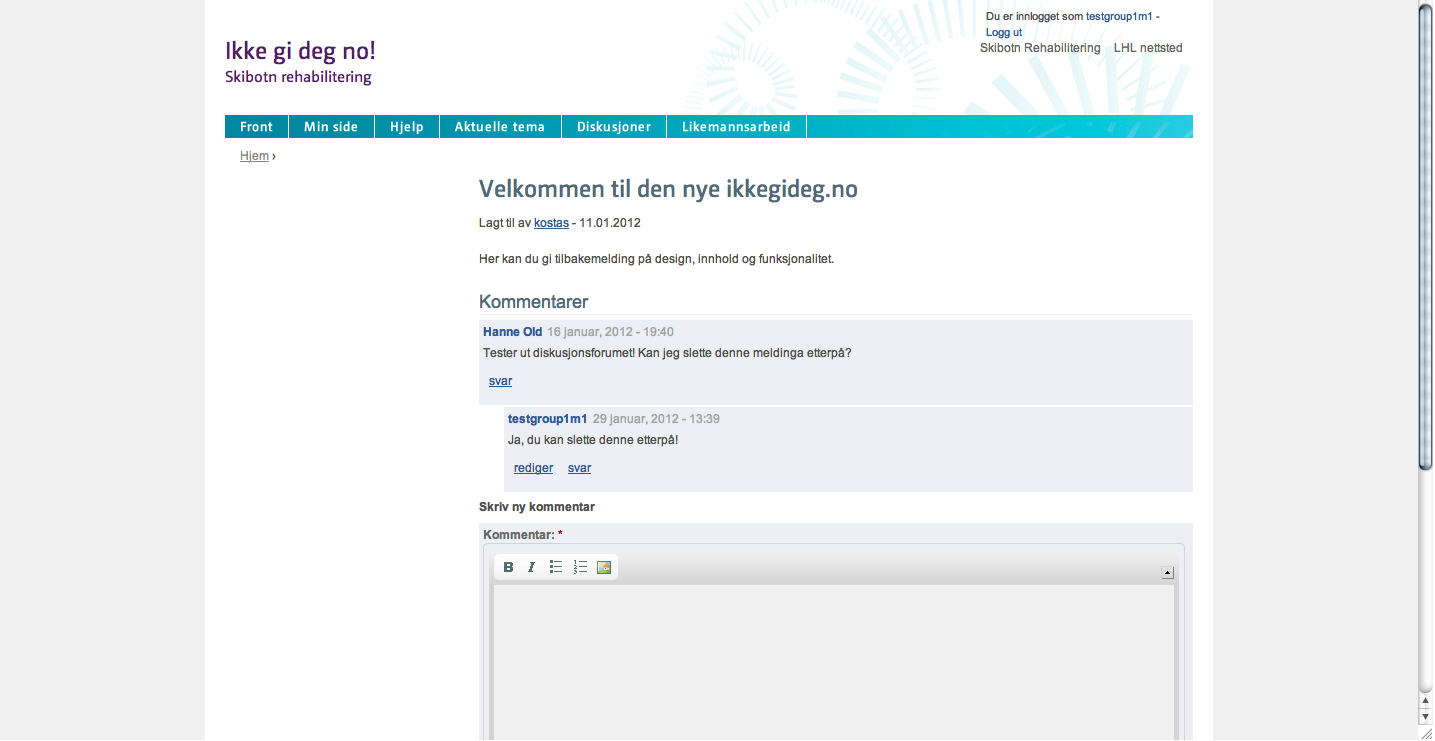Open Aktuelle tema navigation item
This screenshot has height=741, width=1435.
pos(500,127)
